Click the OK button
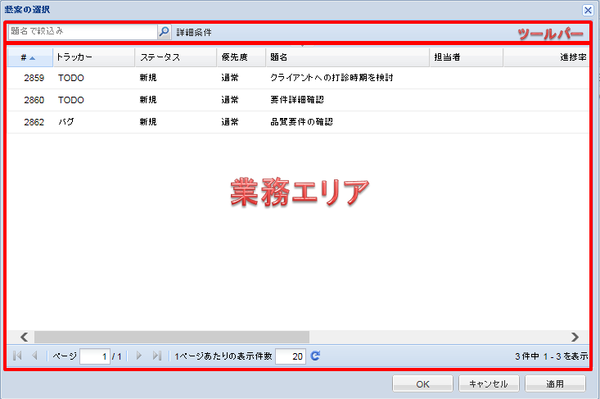 tap(423, 384)
